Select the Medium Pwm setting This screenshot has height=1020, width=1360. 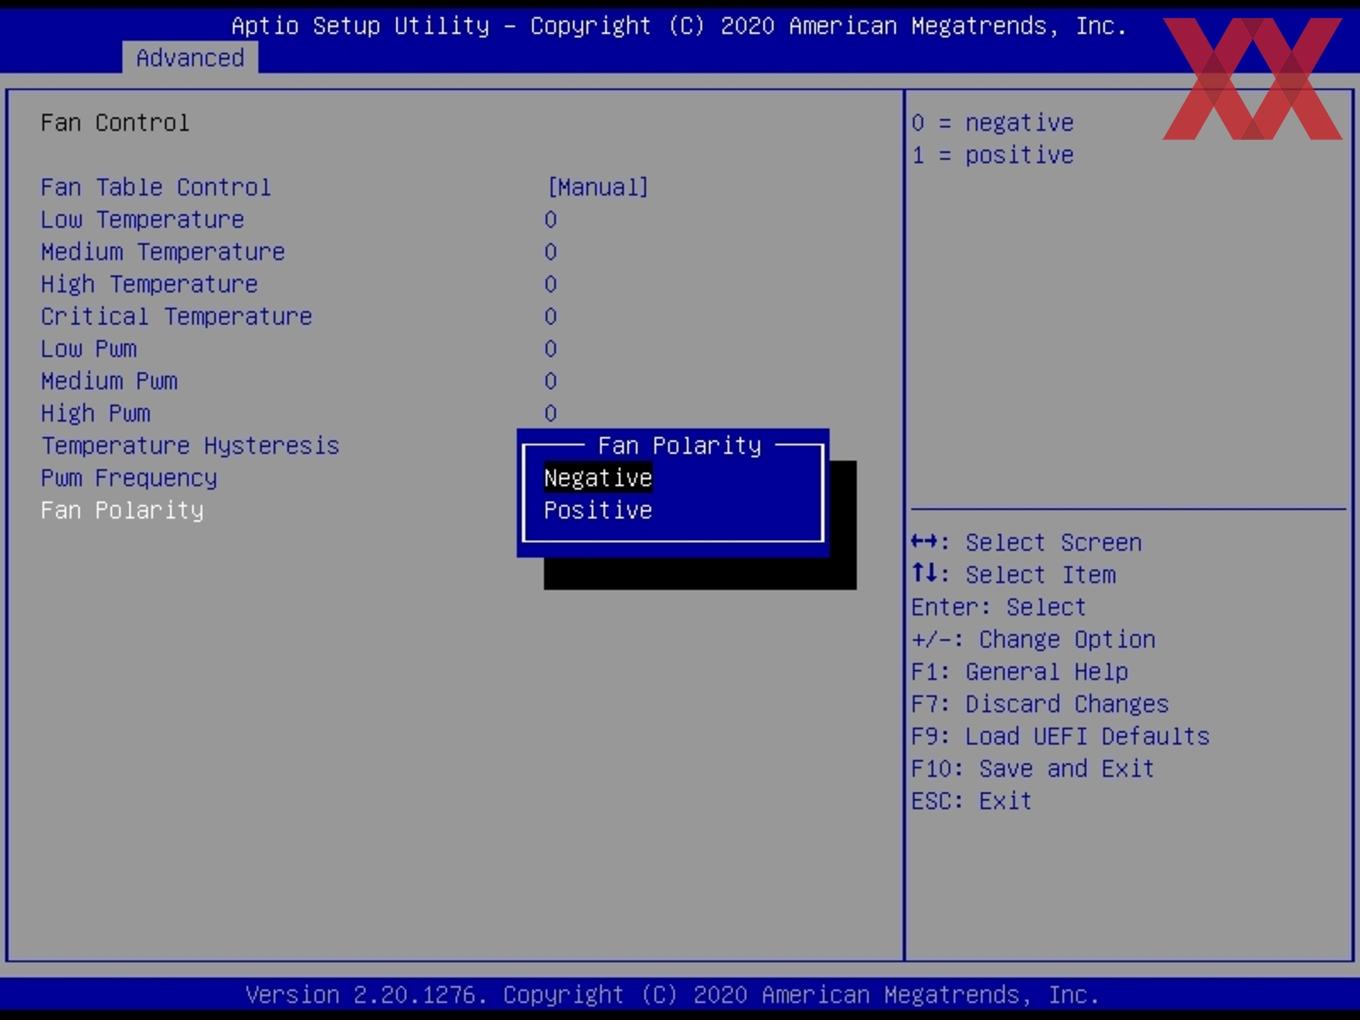point(109,381)
